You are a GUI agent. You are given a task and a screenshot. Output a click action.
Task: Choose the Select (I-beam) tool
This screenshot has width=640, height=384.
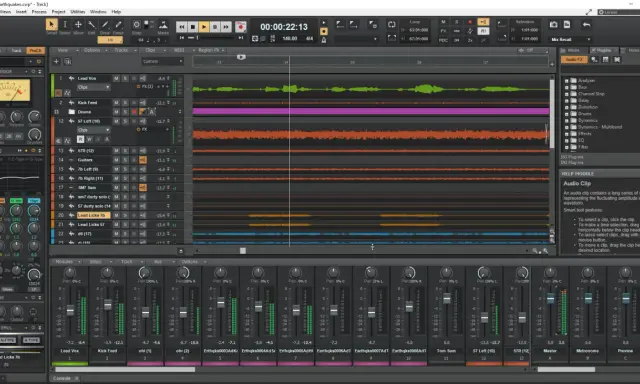(x=64, y=25)
